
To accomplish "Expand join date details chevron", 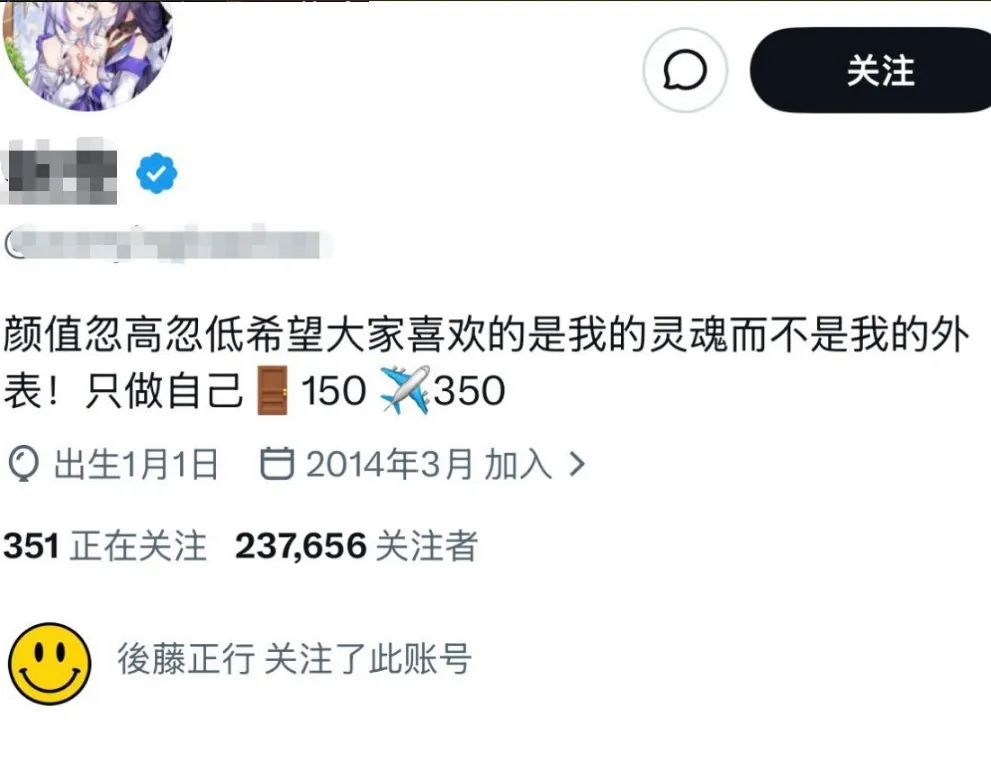I will pos(577,464).
